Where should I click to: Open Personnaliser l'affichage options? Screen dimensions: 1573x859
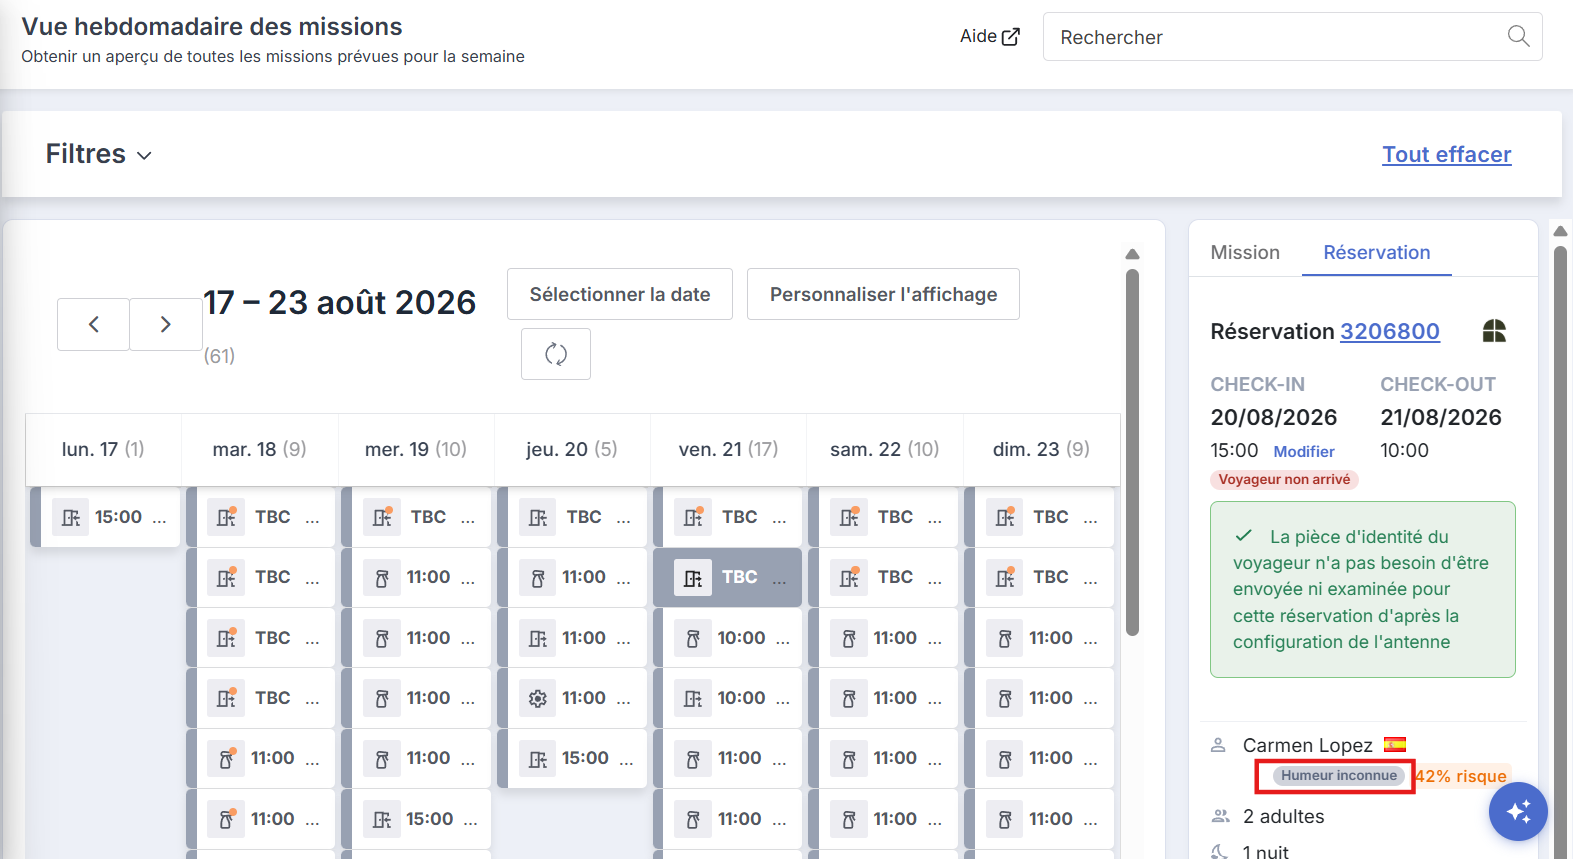pyautogui.click(x=883, y=294)
